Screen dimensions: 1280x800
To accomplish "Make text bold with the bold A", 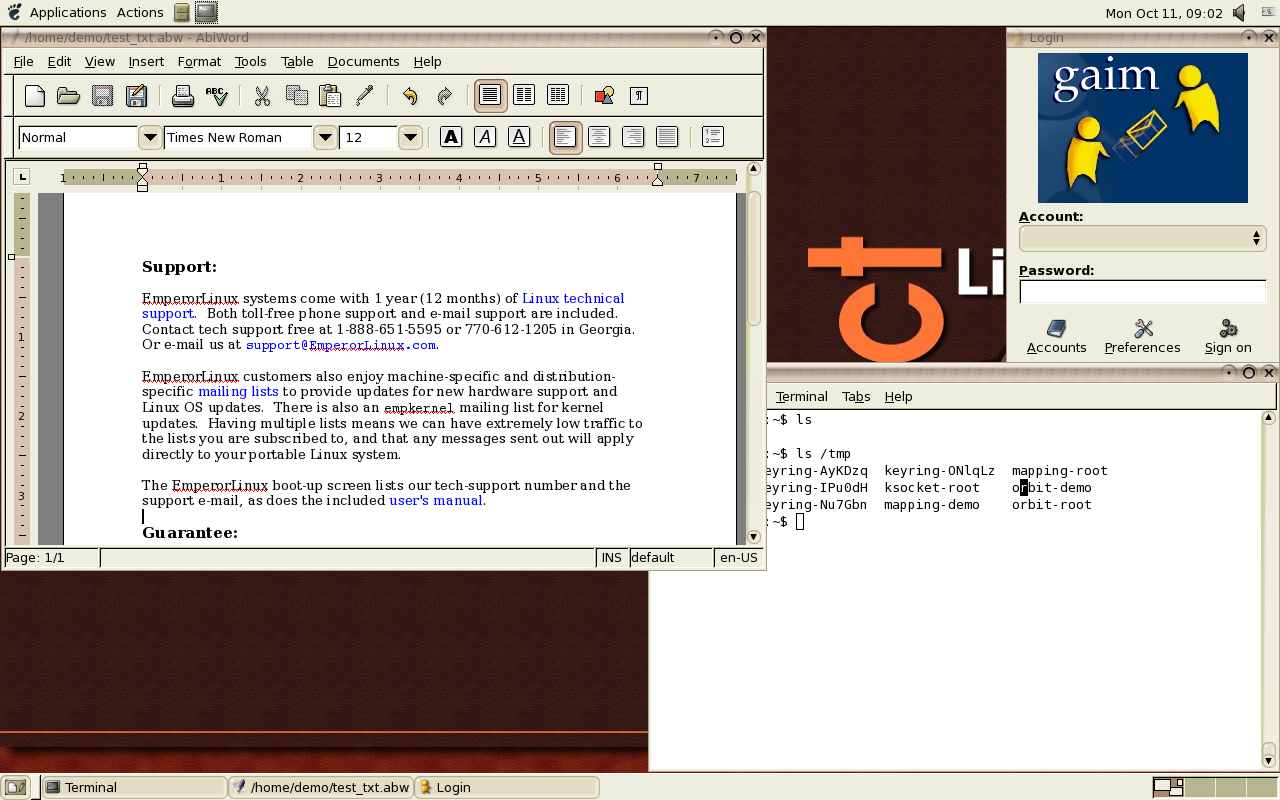I will pos(451,137).
